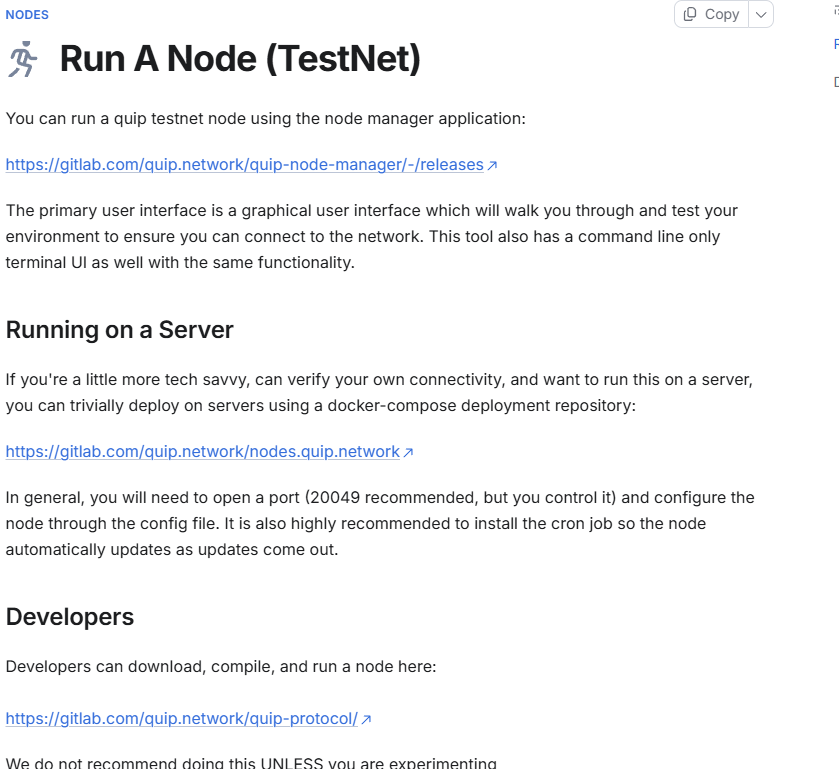This screenshot has height=769, width=839.
Task: Click the running person icon beside the title
Action: [22, 59]
